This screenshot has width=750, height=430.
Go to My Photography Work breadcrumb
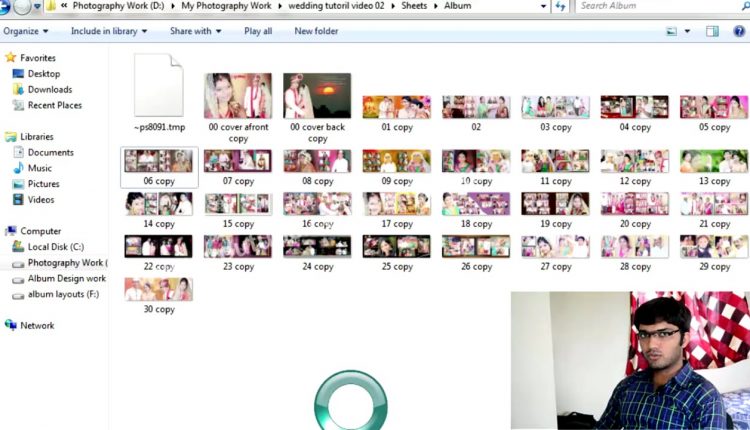226,6
